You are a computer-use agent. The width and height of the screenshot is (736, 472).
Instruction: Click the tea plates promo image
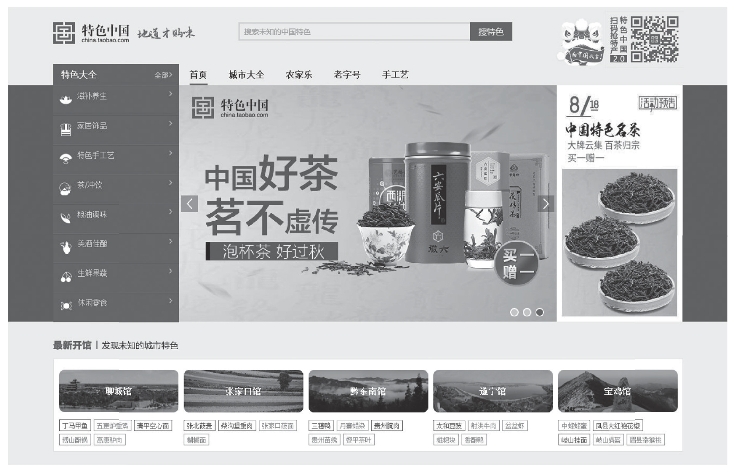click(620, 242)
